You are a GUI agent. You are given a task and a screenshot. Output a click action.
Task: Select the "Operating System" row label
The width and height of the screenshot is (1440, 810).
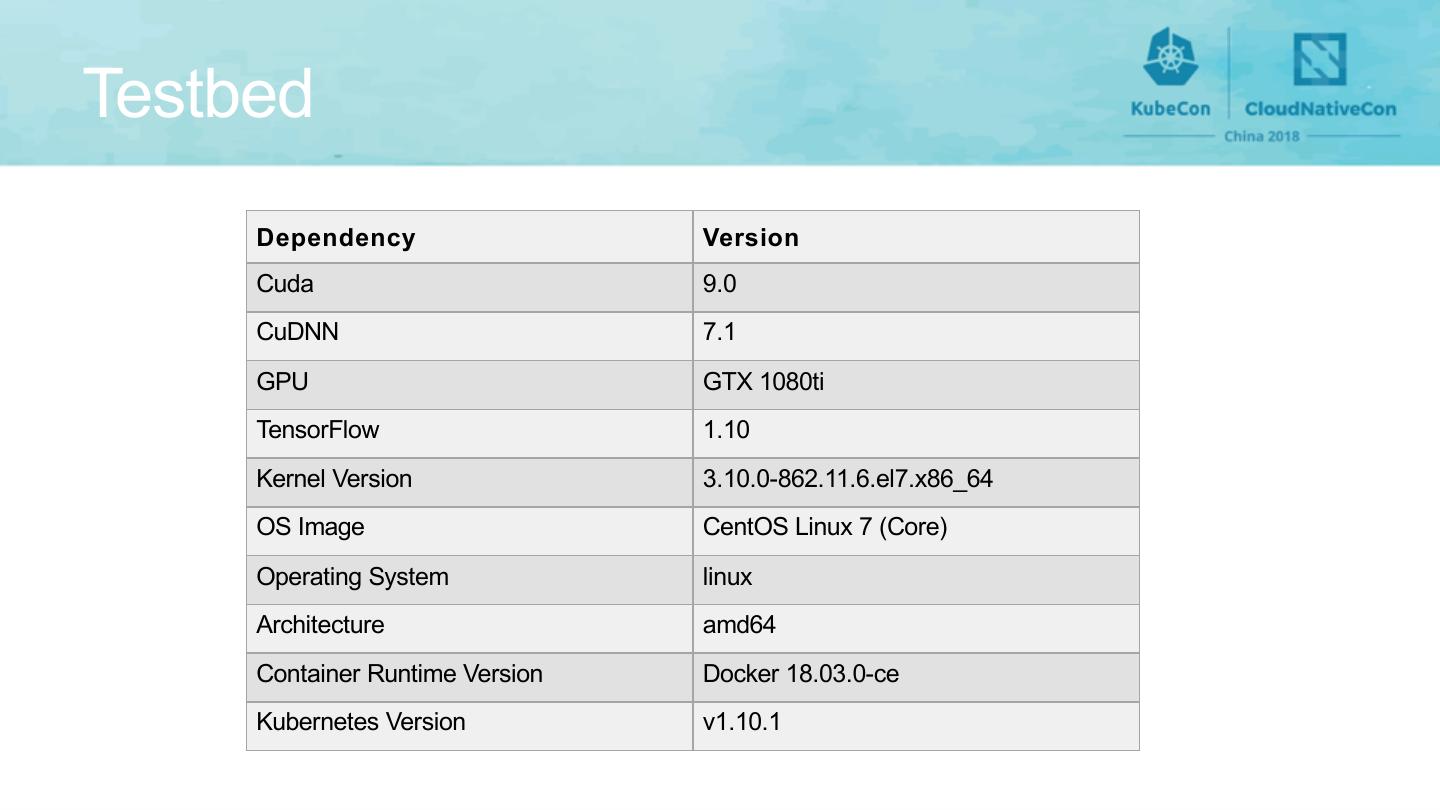(352, 577)
